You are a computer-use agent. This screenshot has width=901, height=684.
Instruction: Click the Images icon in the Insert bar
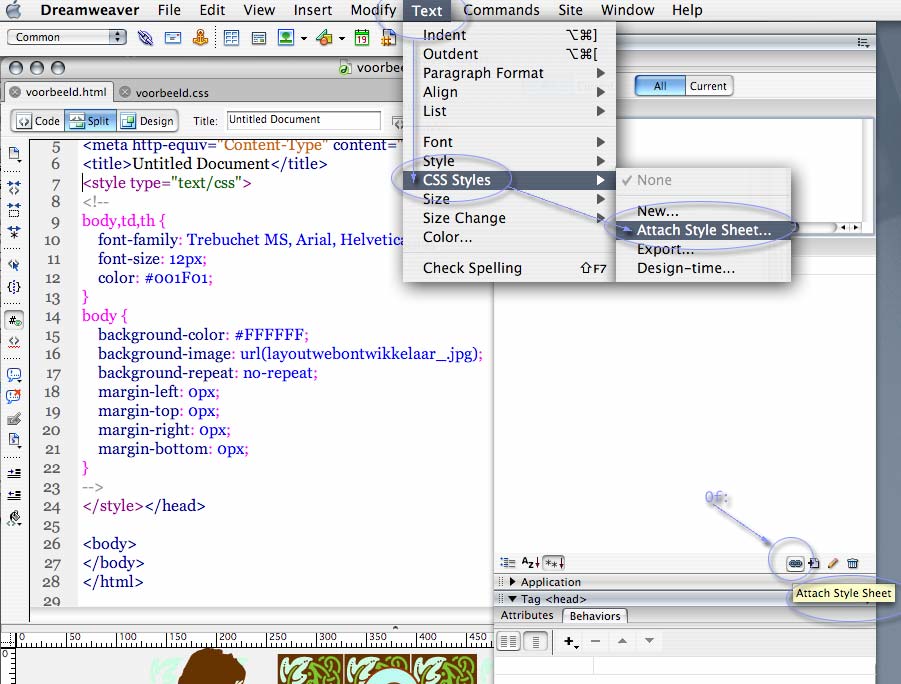286,38
